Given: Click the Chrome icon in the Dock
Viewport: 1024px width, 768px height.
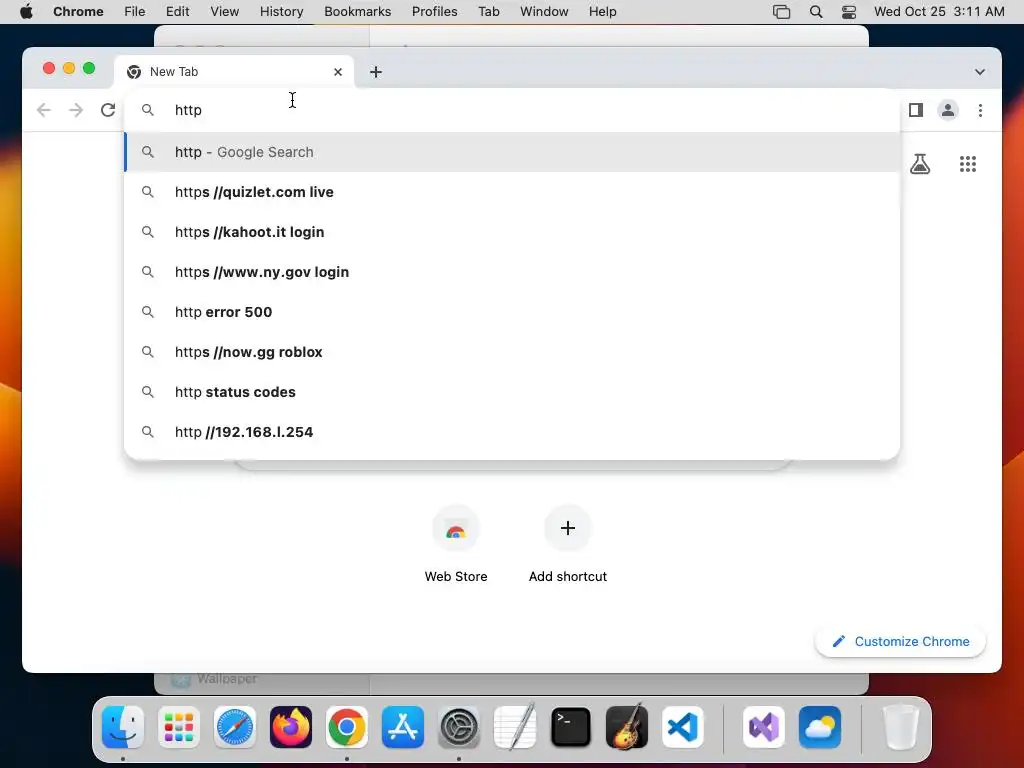Looking at the screenshot, I should tap(347, 726).
